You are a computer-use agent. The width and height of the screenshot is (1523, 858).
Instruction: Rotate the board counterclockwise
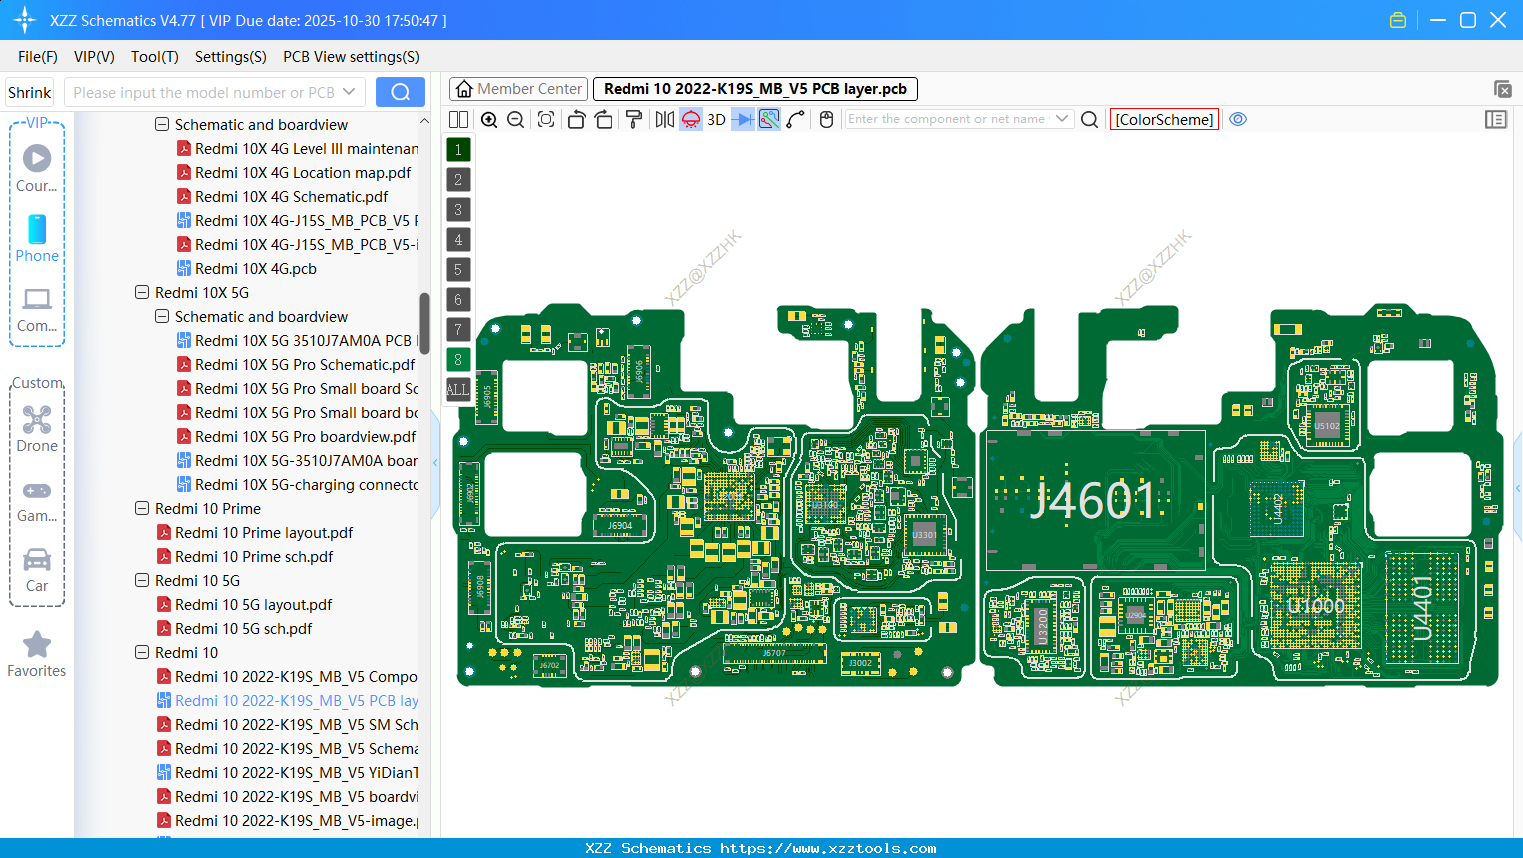click(576, 119)
